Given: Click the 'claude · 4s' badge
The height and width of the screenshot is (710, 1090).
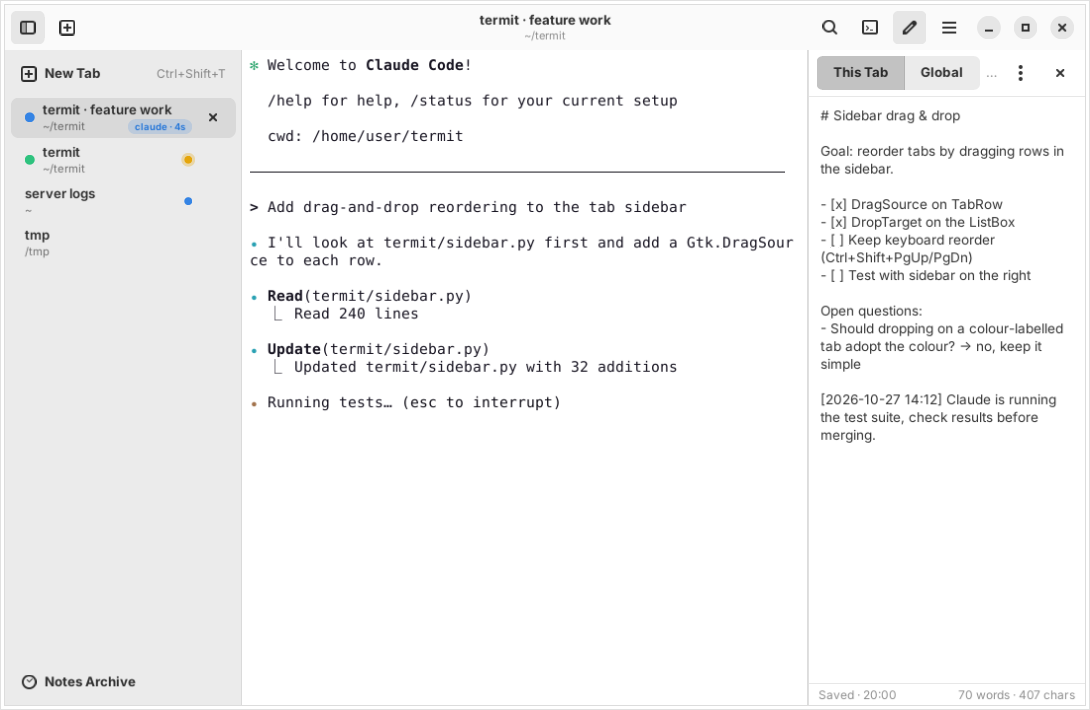Looking at the screenshot, I should 160,127.
